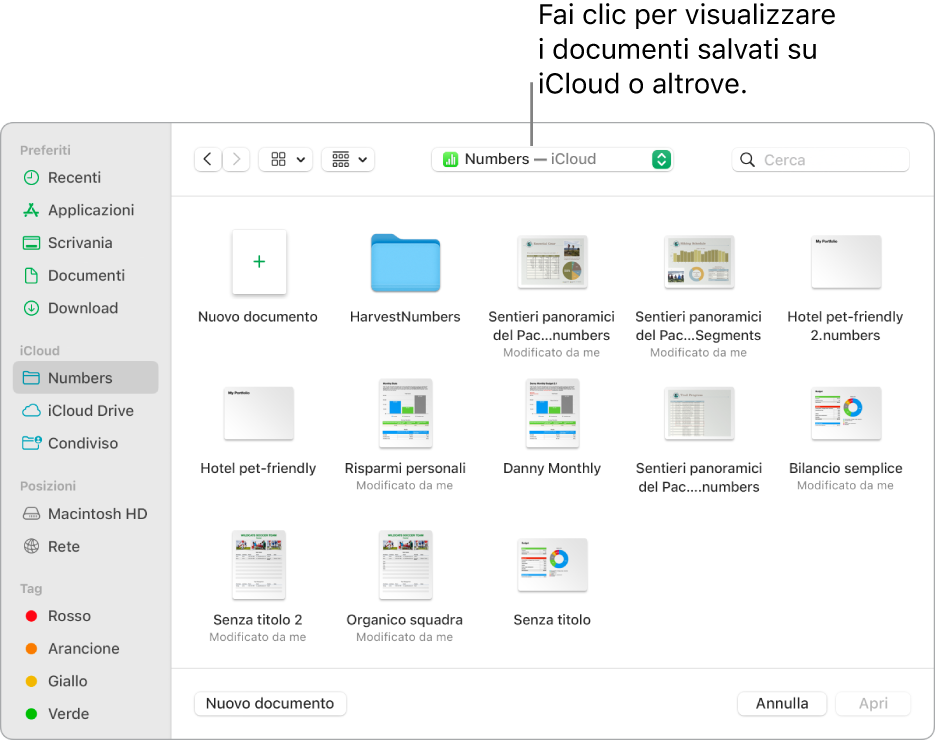The width and height of the screenshot is (935, 740).
Task: Click the back navigation arrow
Action: tap(207, 159)
